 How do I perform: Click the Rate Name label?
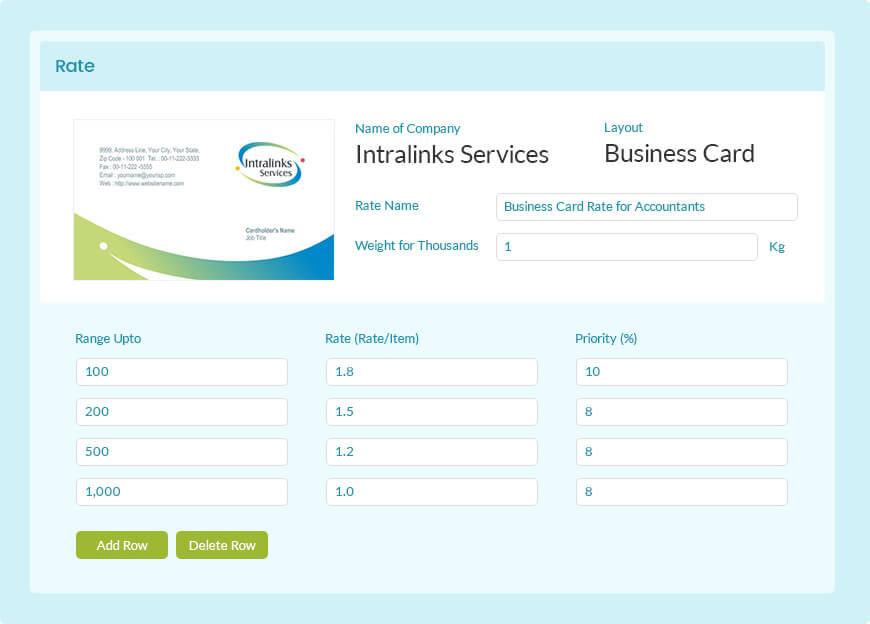(x=387, y=206)
